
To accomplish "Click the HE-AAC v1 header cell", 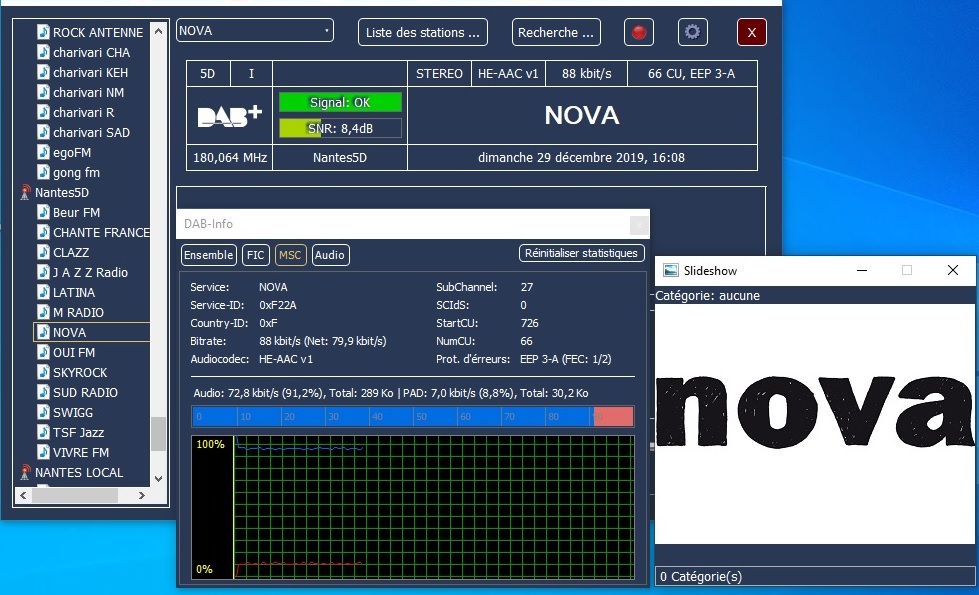I will [x=508, y=74].
